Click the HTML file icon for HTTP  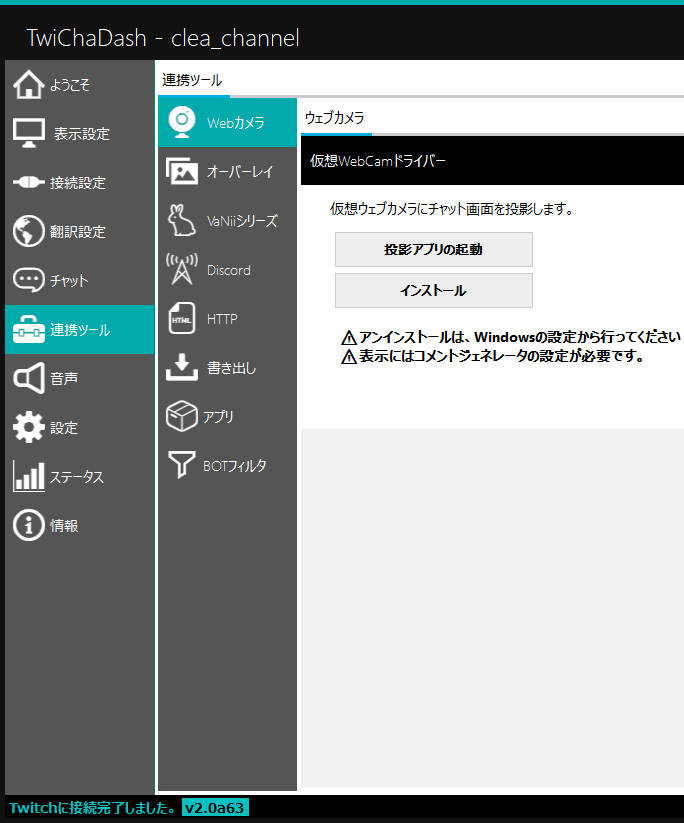[182, 318]
